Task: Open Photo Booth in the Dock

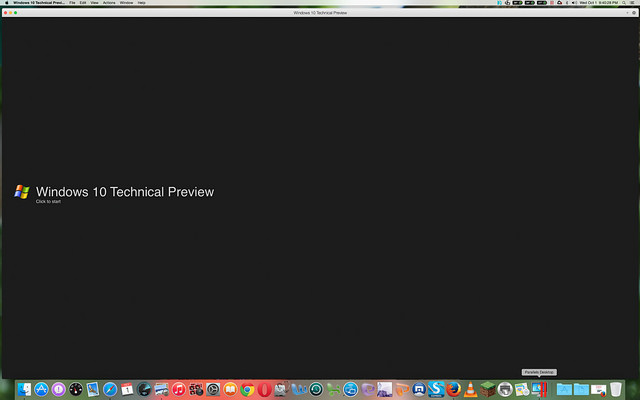Action: click(196, 389)
